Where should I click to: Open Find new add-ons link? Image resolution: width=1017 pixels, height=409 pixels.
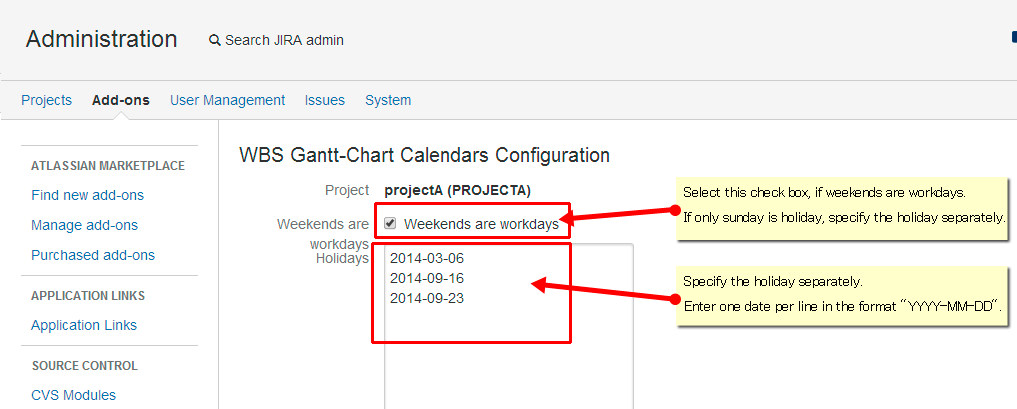coord(87,195)
